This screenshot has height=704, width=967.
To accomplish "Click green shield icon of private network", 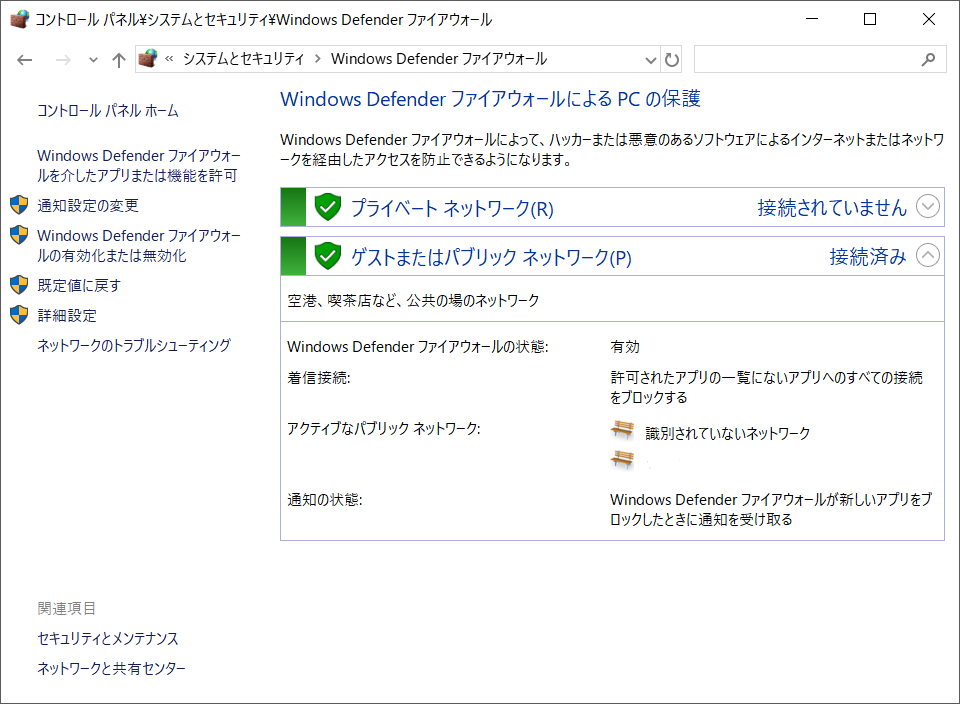I will (x=327, y=207).
